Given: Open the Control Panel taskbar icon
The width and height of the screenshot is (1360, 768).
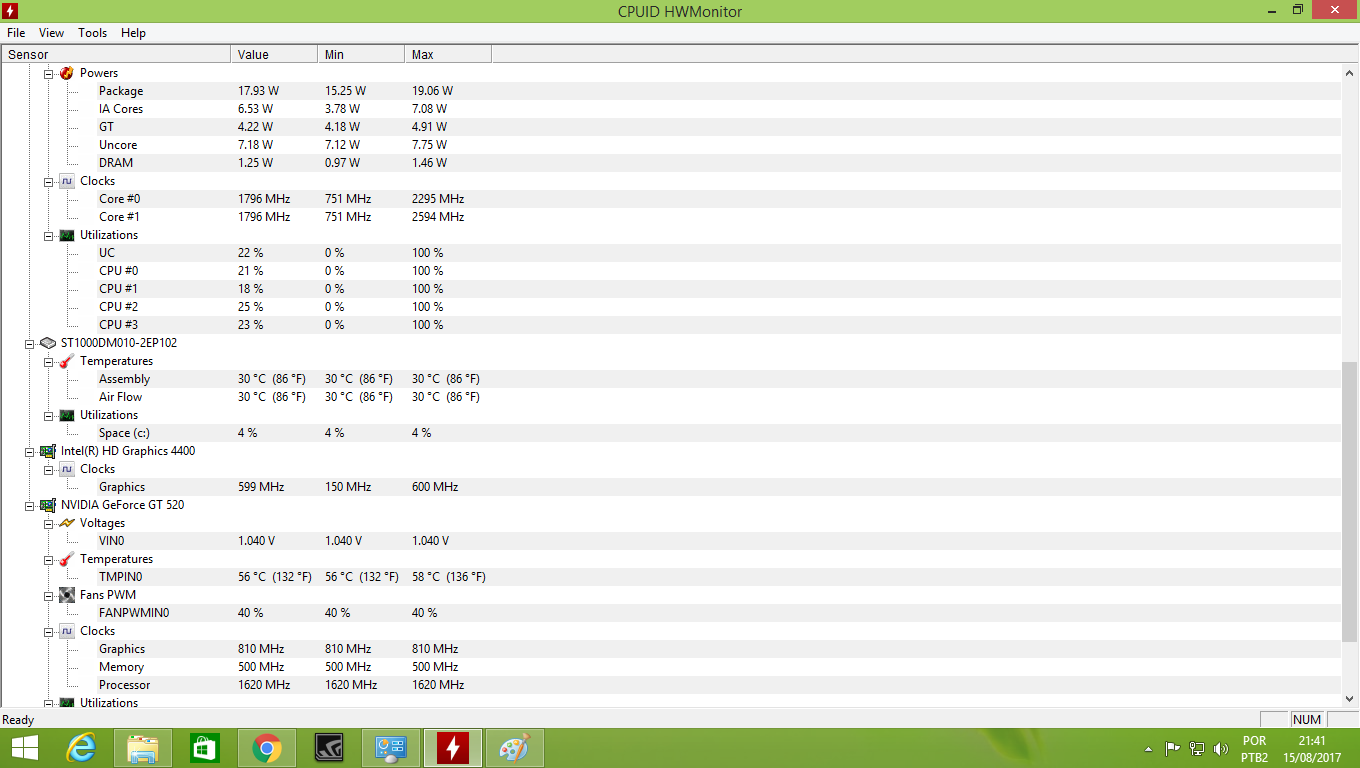Looking at the screenshot, I should pyautogui.click(x=391, y=748).
